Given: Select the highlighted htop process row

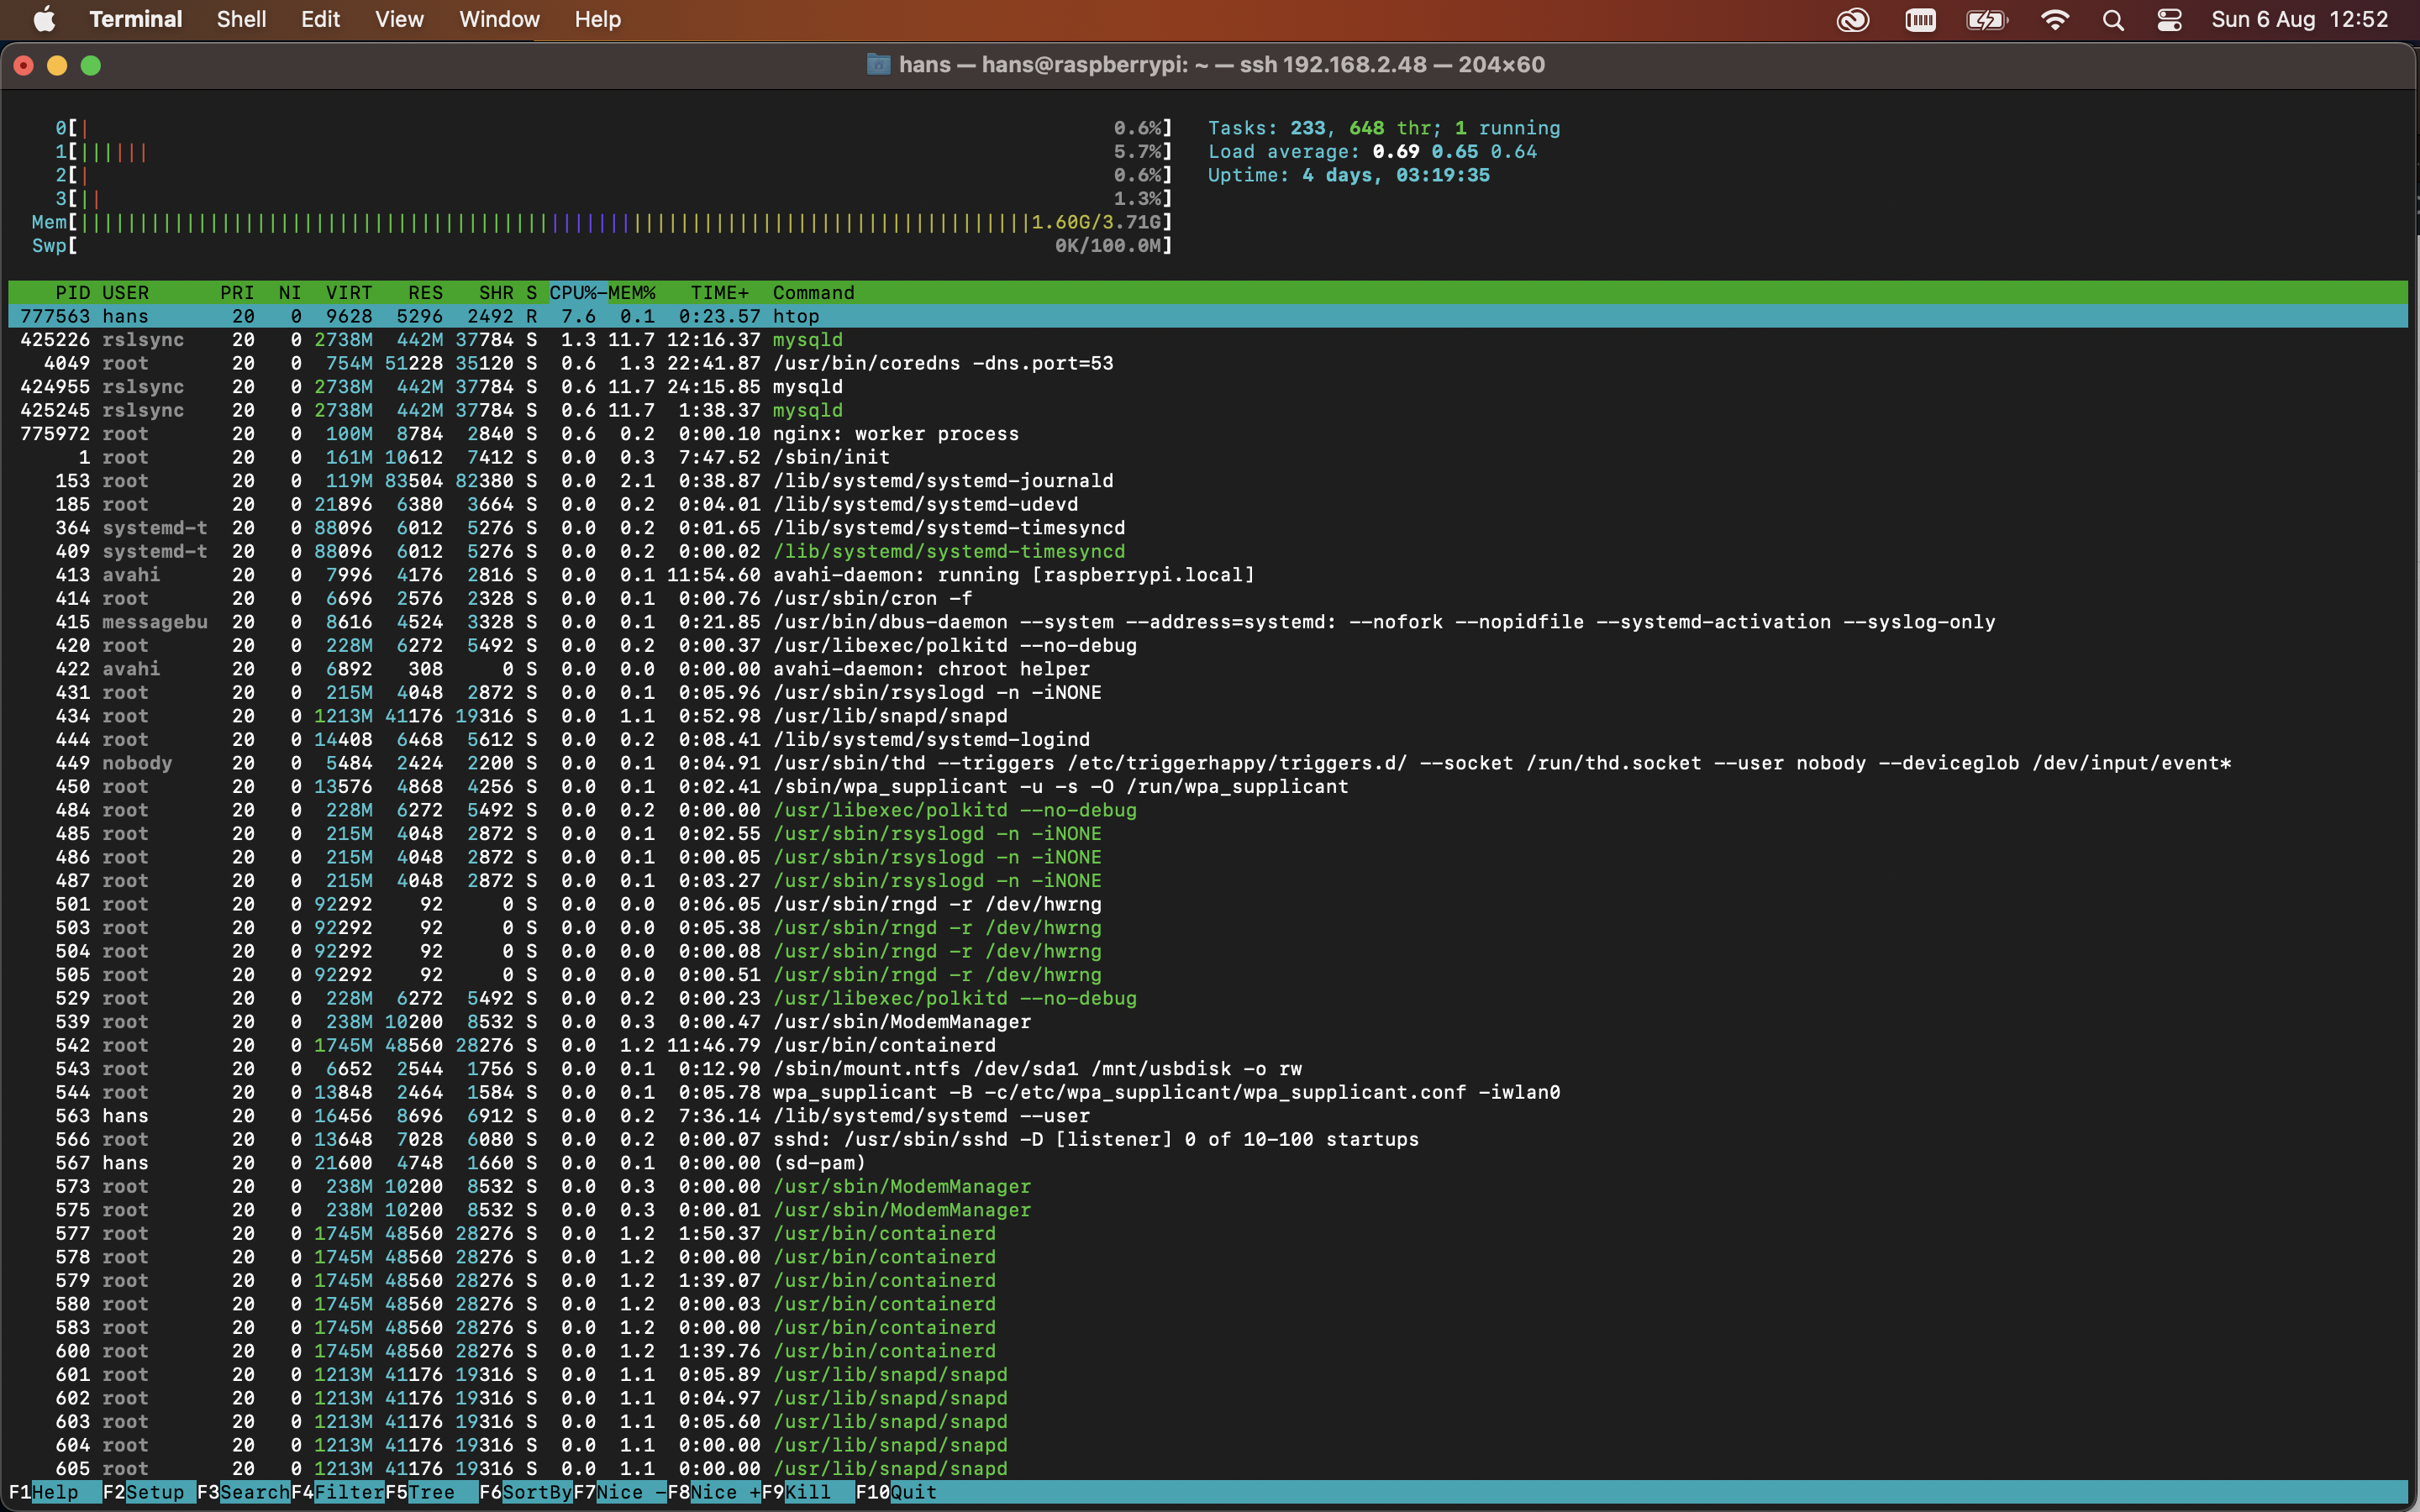Looking at the screenshot, I should coord(1208,316).
